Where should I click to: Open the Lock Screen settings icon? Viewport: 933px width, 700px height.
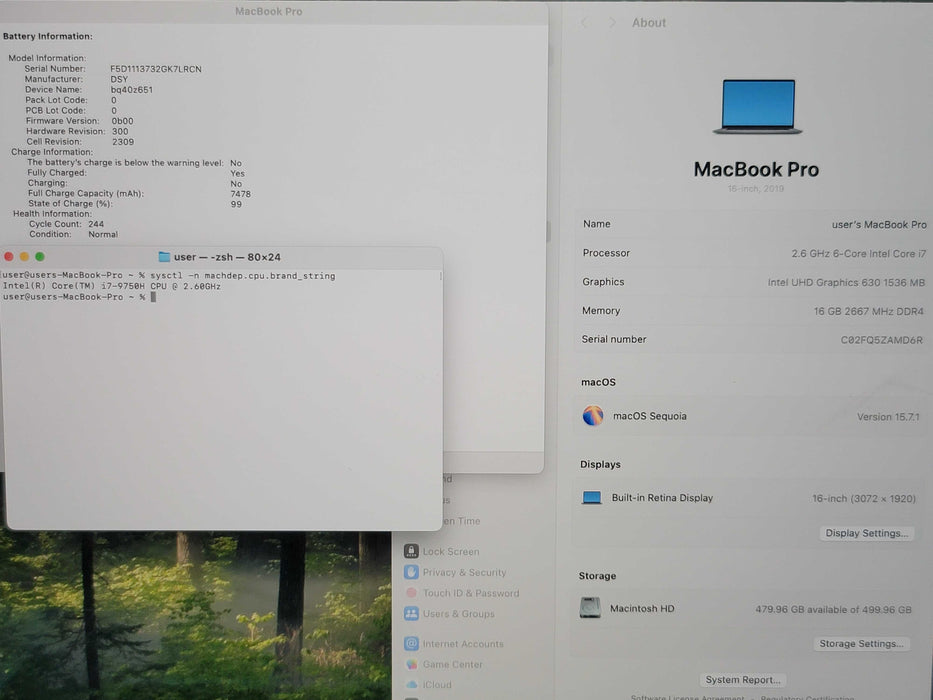[x=411, y=551]
